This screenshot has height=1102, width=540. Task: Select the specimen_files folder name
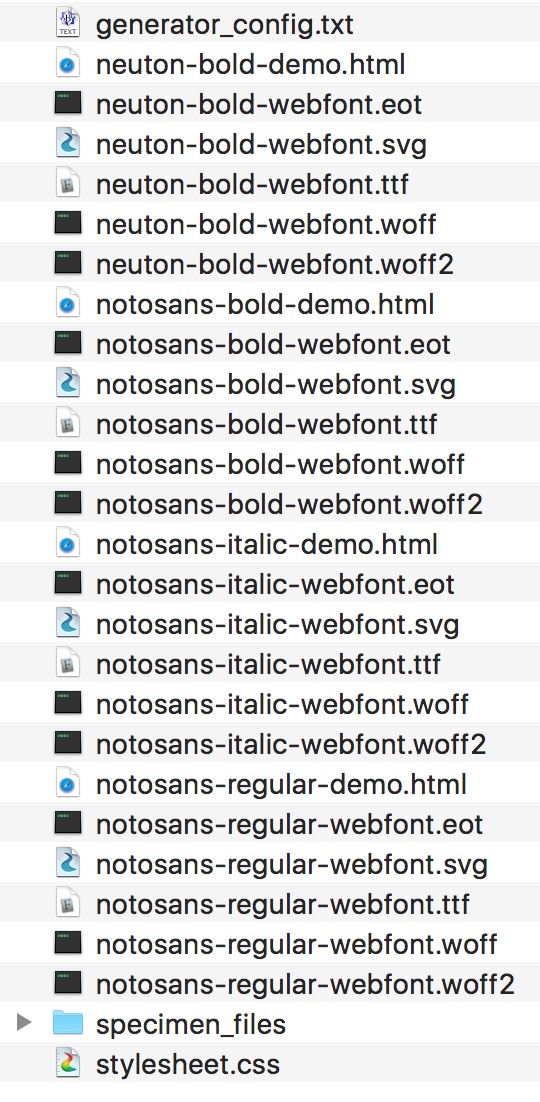(191, 1026)
